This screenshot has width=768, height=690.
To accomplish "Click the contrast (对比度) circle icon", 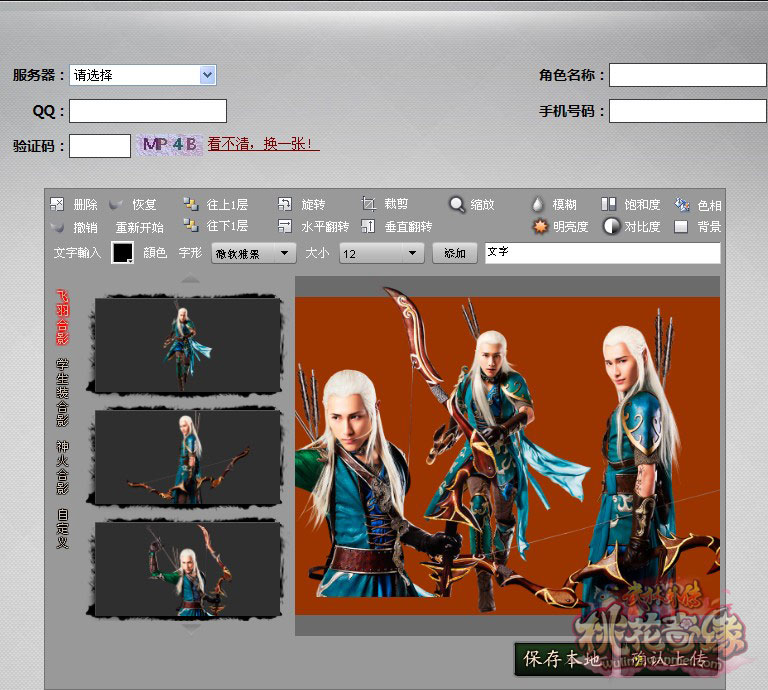I will tap(611, 226).
